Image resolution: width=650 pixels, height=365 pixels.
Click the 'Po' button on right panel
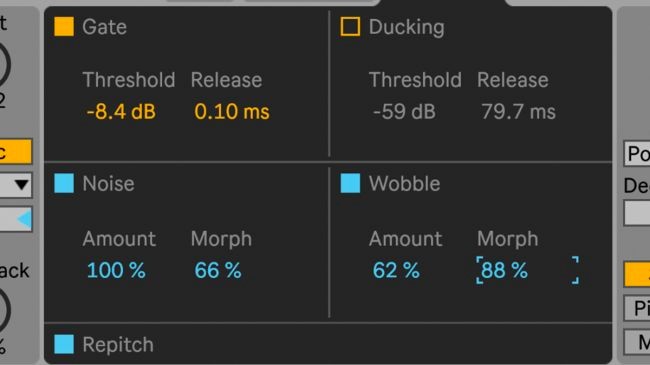pos(637,154)
